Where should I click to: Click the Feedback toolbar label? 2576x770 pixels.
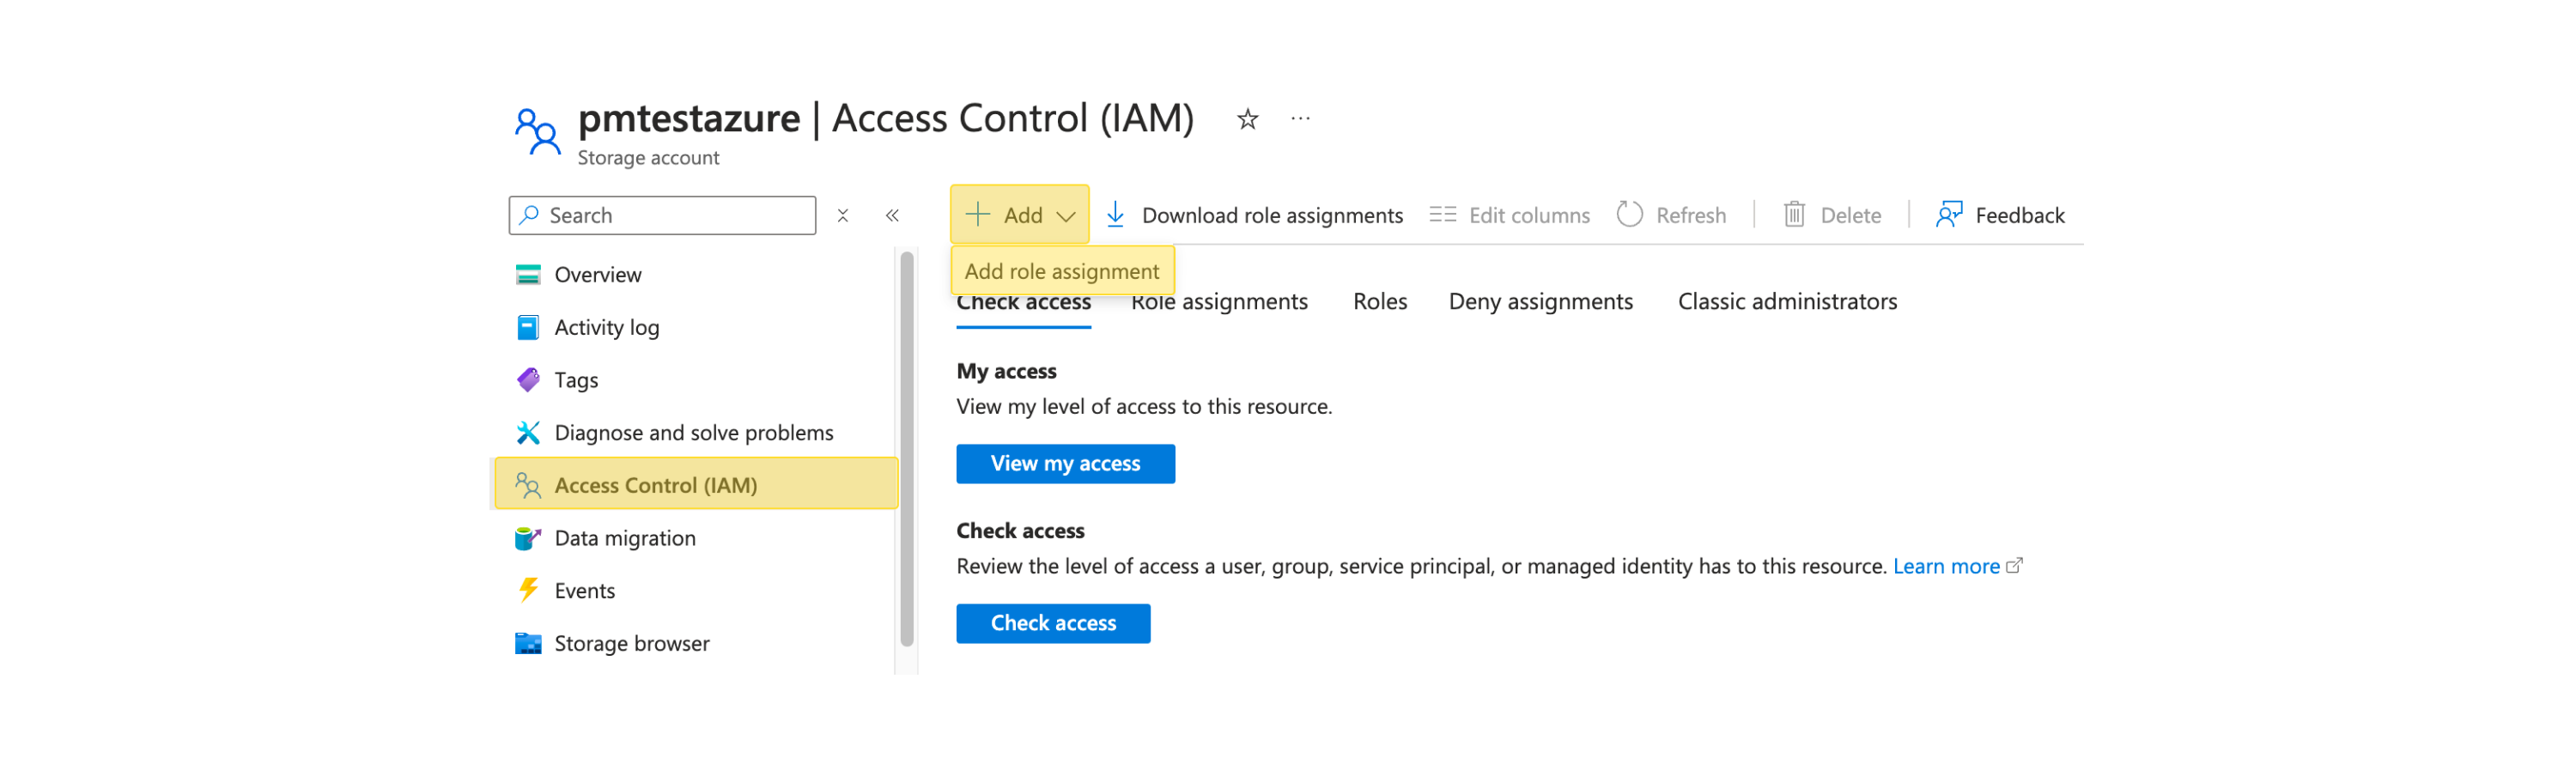coord(2019,215)
